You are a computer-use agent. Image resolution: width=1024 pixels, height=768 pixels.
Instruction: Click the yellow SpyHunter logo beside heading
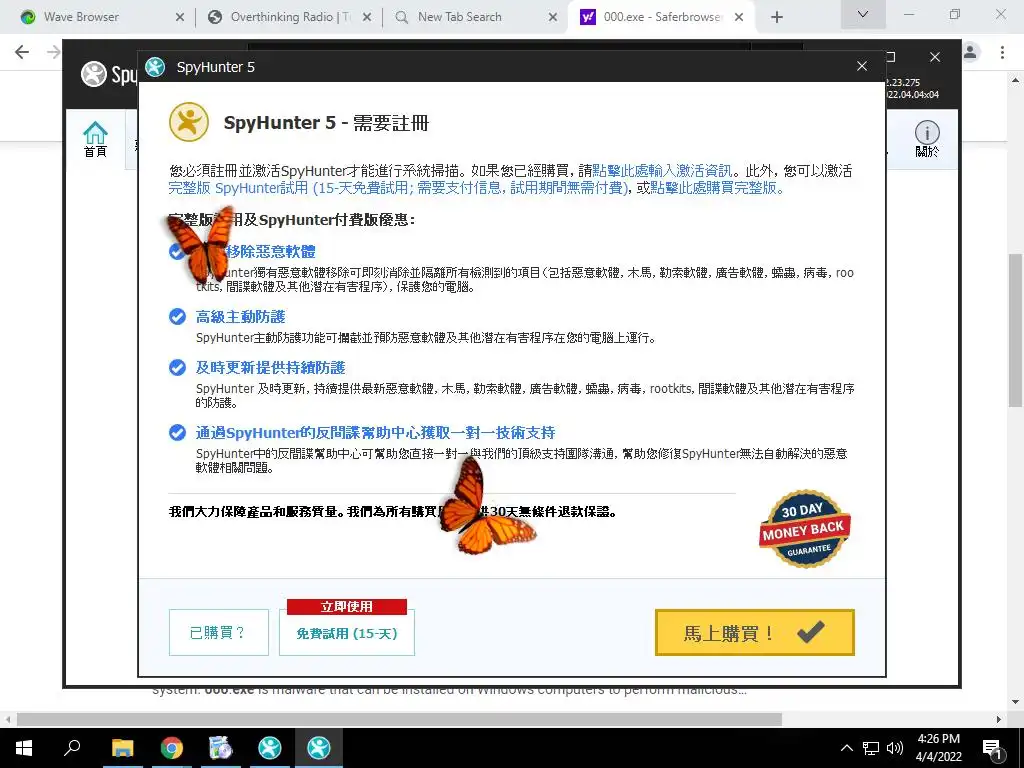(x=189, y=121)
